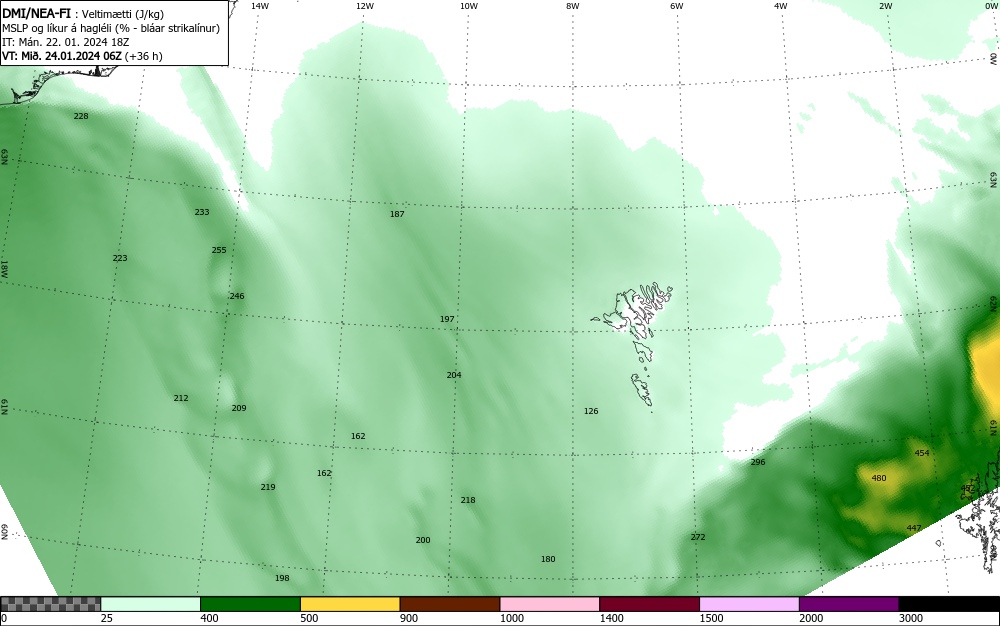Viewport: 1000px width, 626px height.
Task: Click the 10W longitude label
Action: point(469,6)
